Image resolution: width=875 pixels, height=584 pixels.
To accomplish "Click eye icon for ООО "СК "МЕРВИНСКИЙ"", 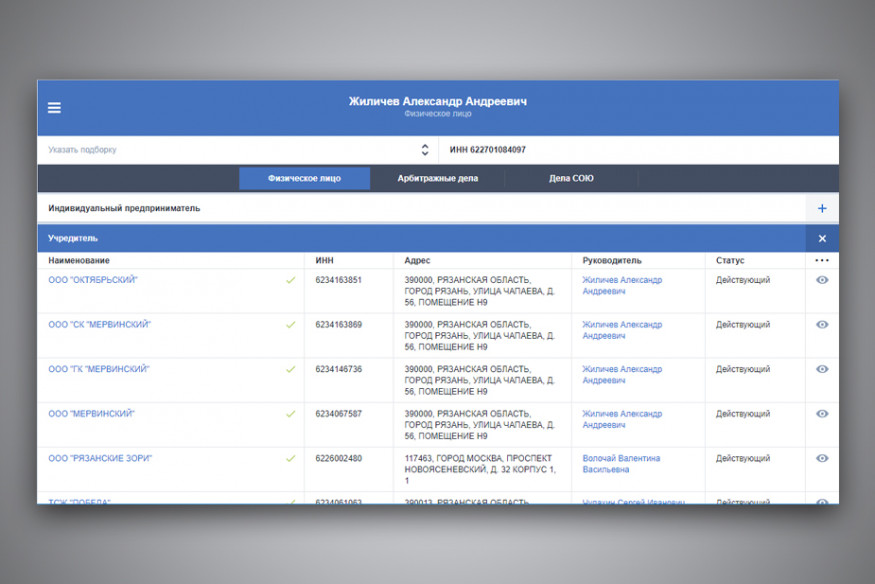I will pos(822,325).
